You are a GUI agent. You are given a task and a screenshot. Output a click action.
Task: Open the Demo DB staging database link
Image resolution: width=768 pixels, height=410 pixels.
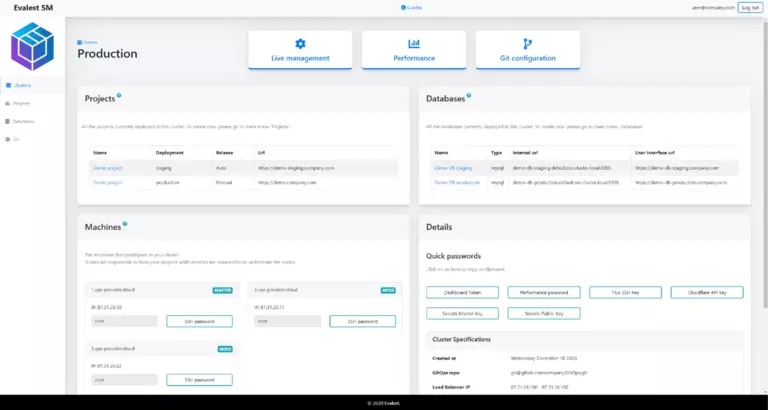452,168
